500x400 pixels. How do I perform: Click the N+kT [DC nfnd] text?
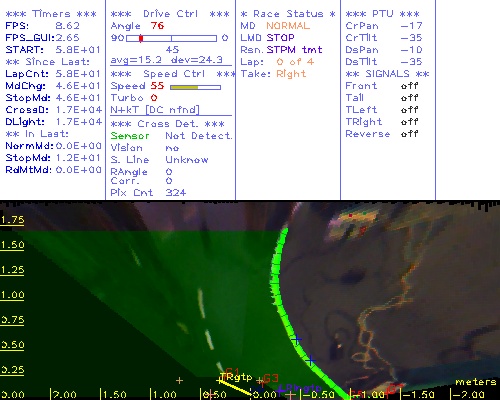(x=155, y=110)
